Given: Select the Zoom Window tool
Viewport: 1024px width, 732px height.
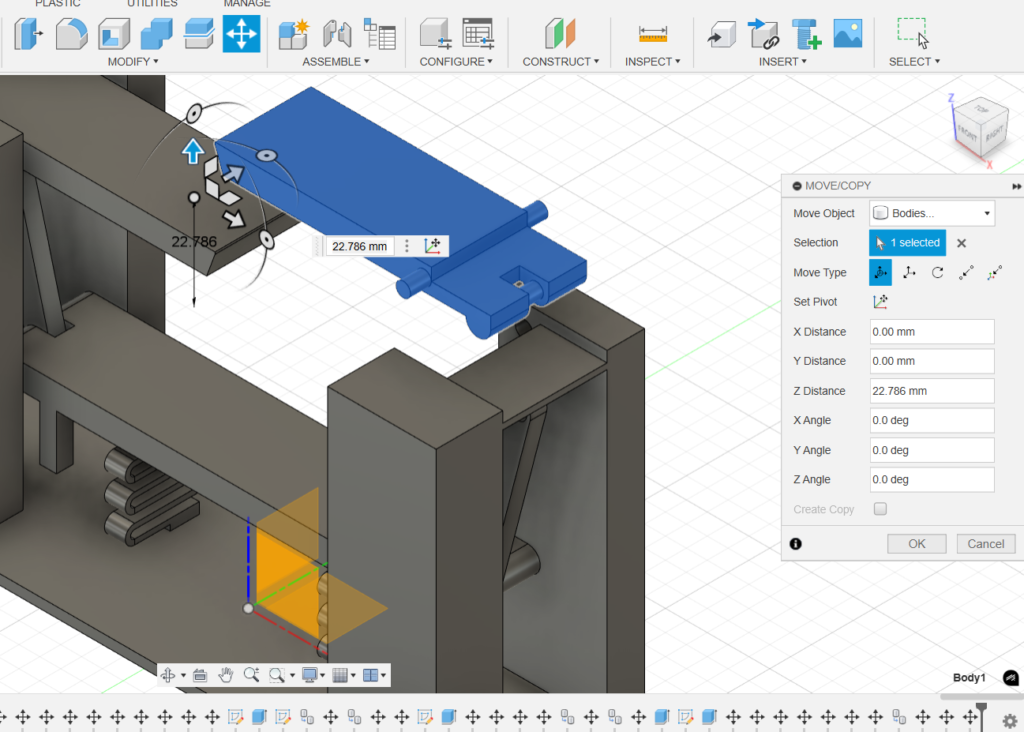Looking at the screenshot, I should click(x=277, y=675).
